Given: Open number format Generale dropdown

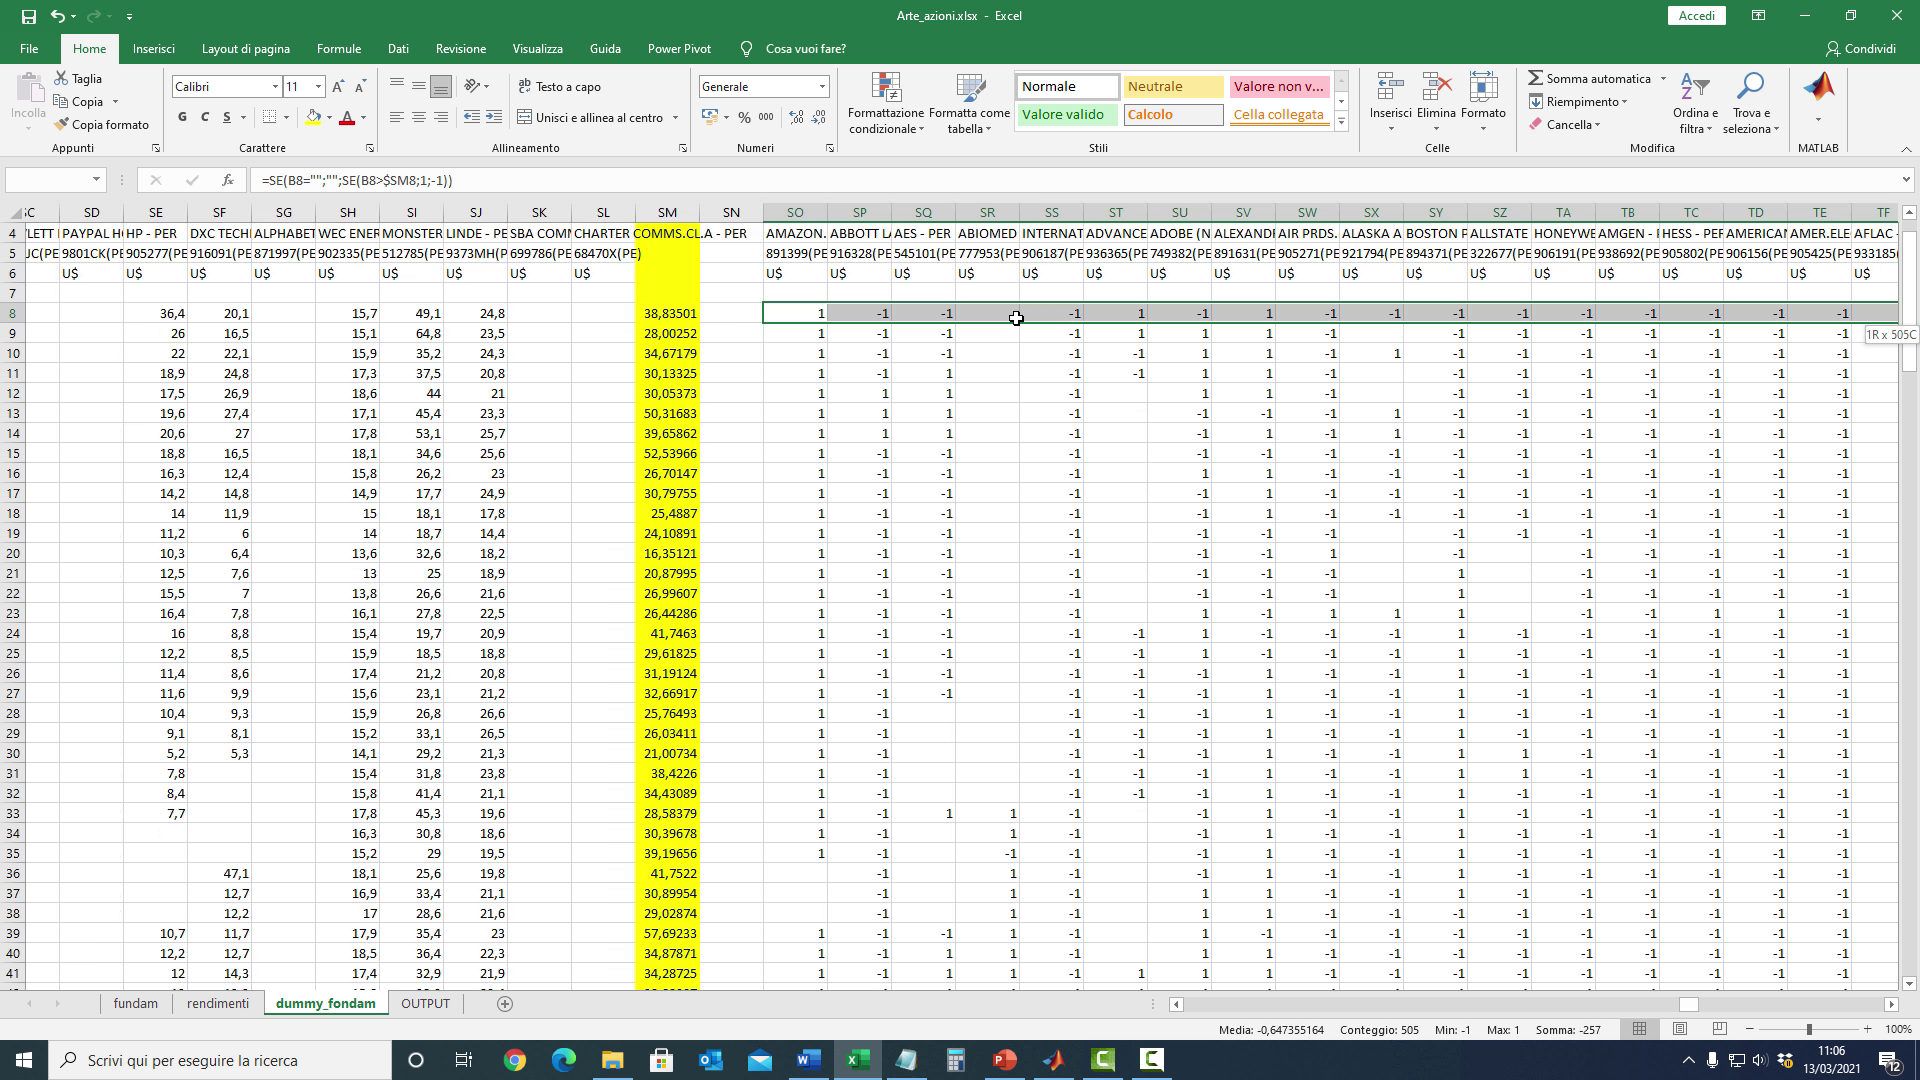Looking at the screenshot, I should (822, 87).
